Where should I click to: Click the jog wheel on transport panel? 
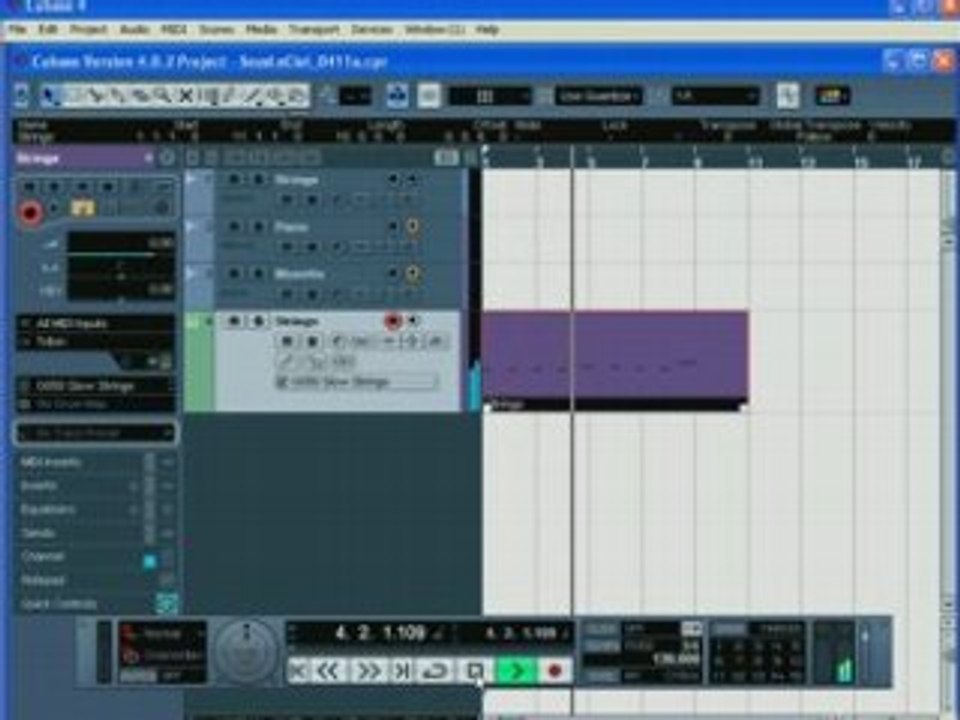247,652
